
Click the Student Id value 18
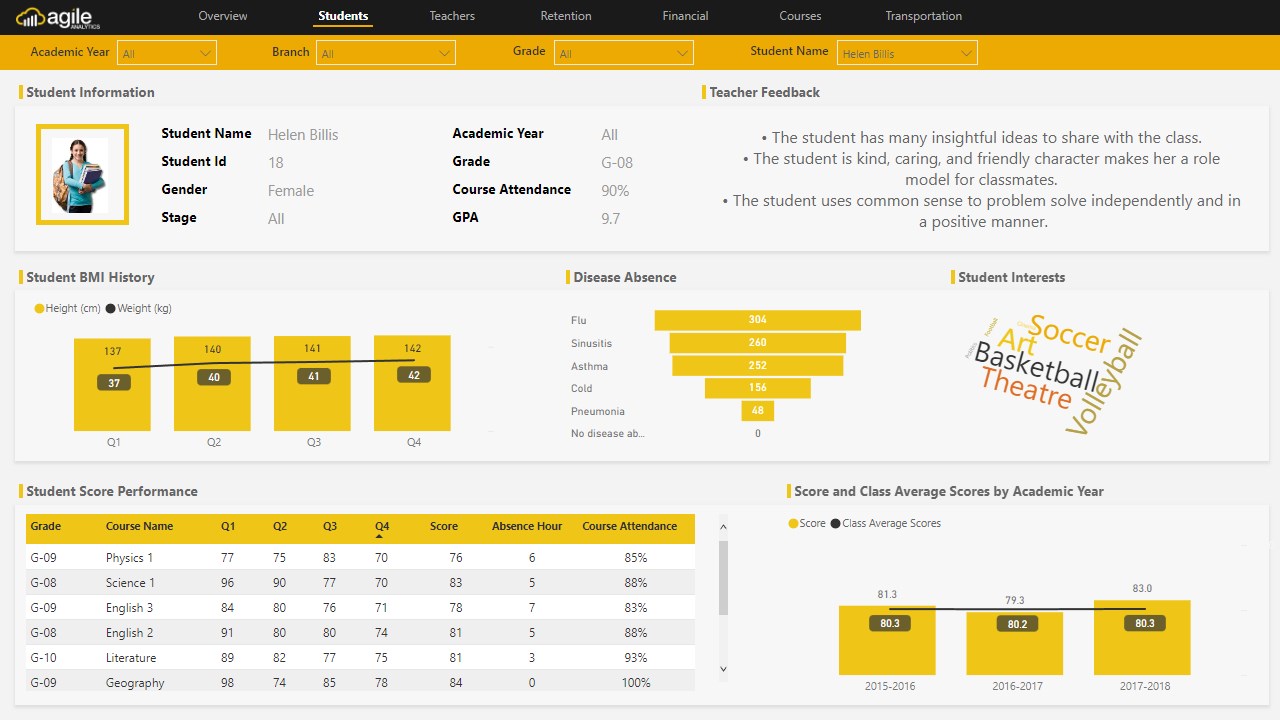click(x=276, y=163)
